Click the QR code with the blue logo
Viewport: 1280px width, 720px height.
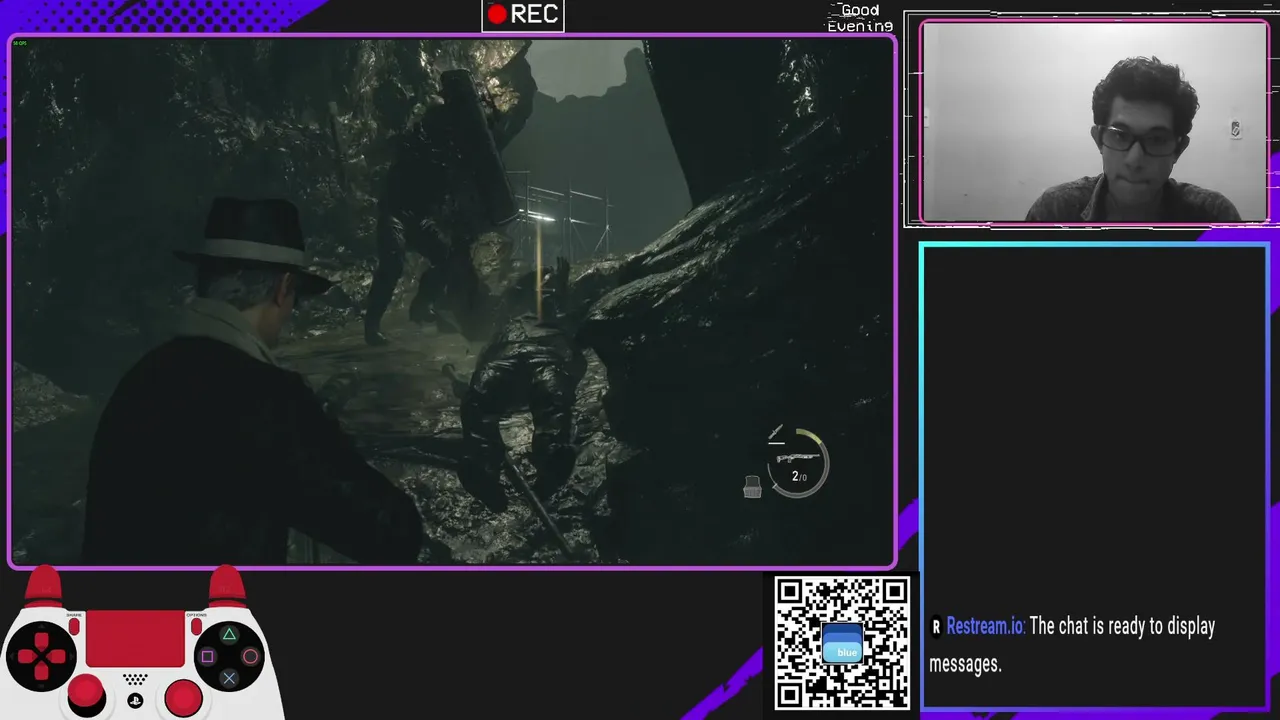(842, 643)
